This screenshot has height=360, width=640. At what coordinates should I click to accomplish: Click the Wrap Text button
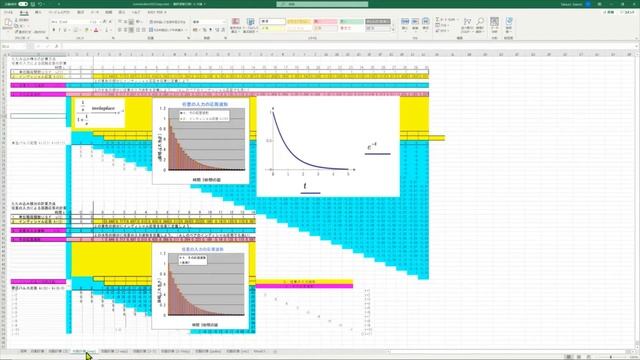click(x=167, y=21)
